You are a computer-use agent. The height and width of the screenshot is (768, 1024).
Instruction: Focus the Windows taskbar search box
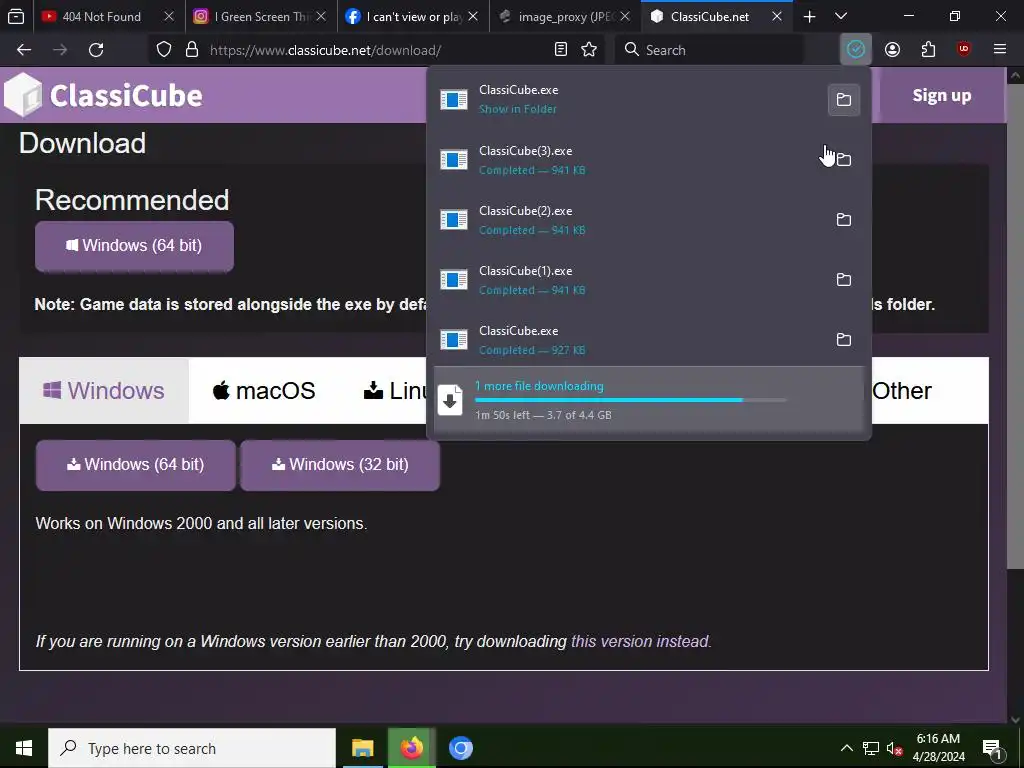pyautogui.click(x=192, y=748)
